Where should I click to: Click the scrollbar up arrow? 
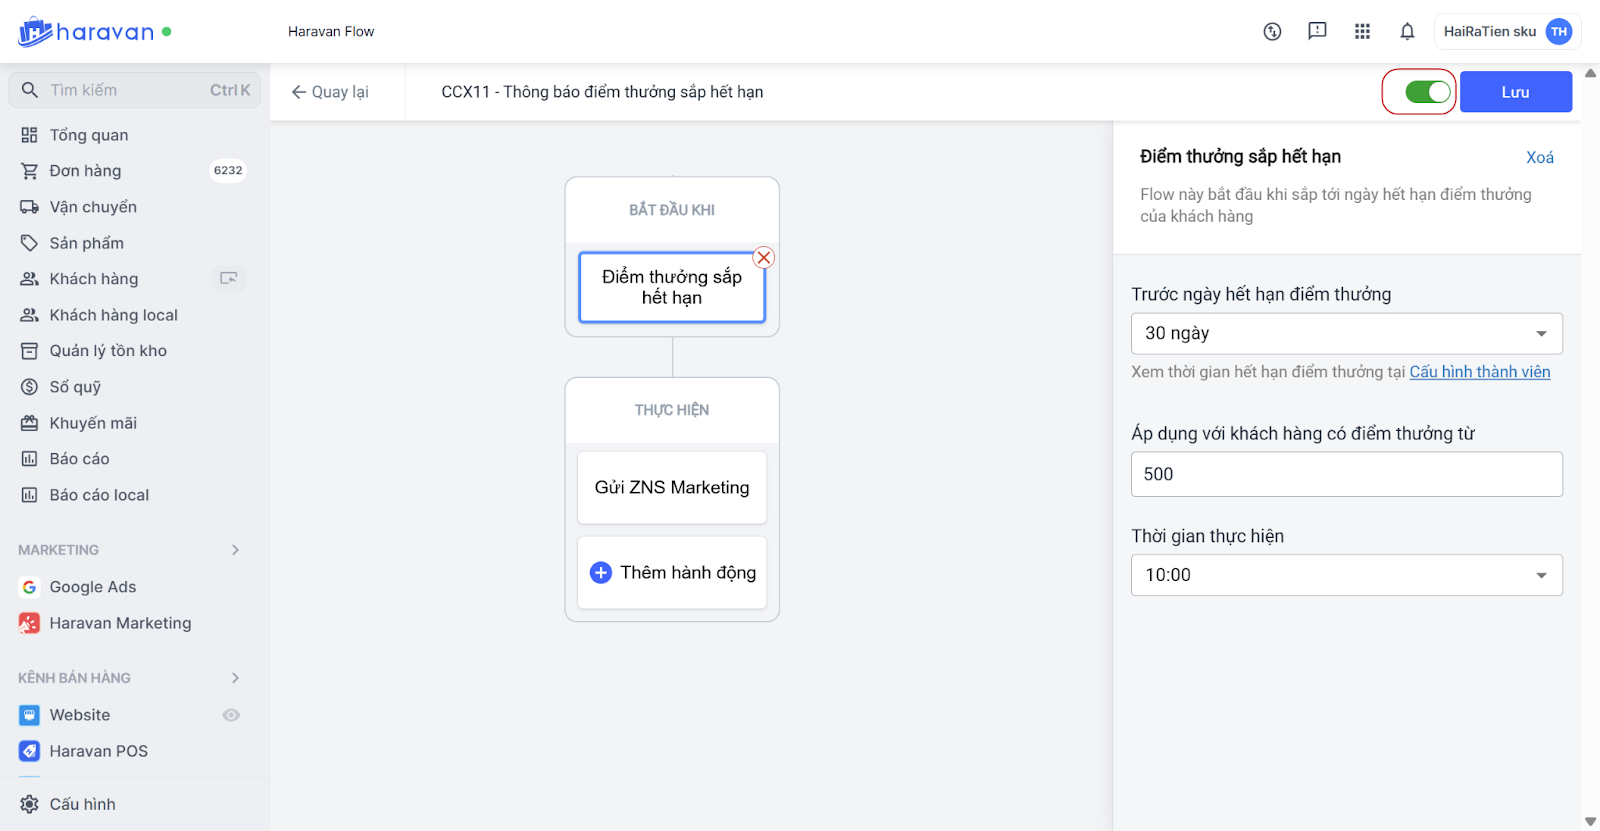tap(1590, 73)
